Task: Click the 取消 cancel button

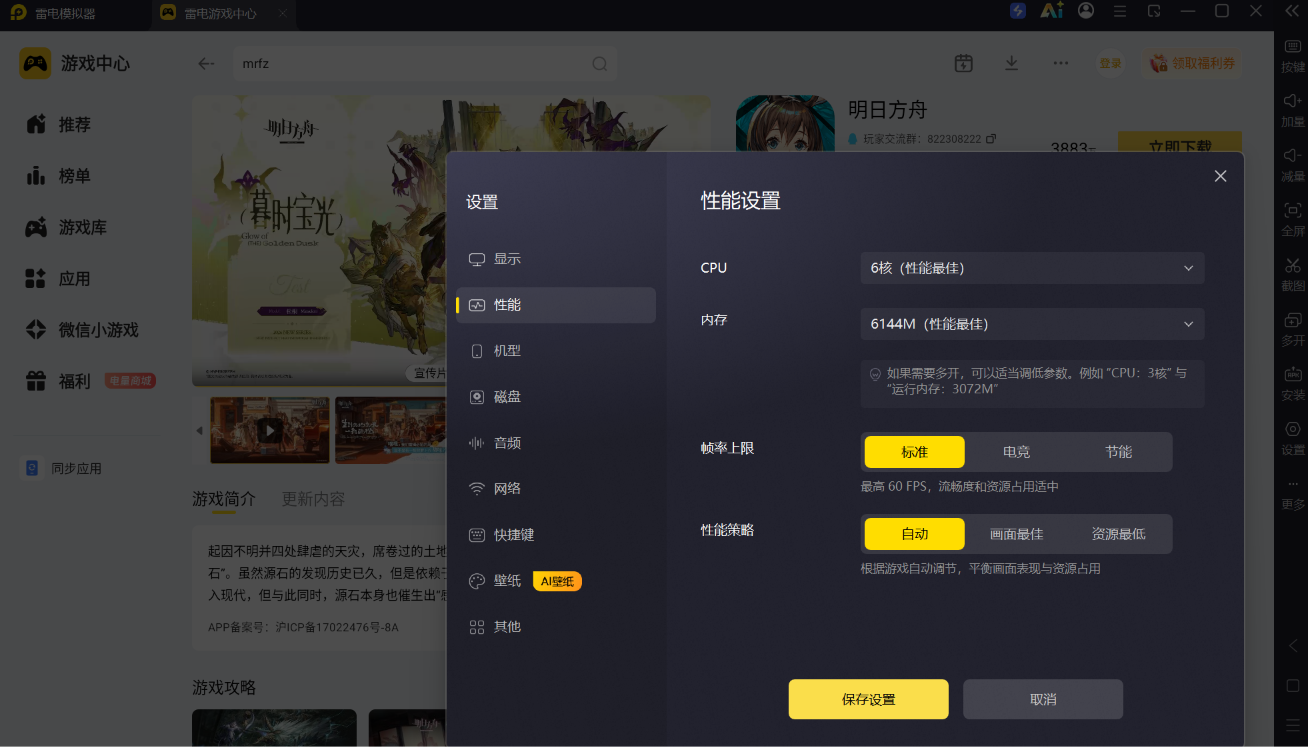Action: 1043,699
